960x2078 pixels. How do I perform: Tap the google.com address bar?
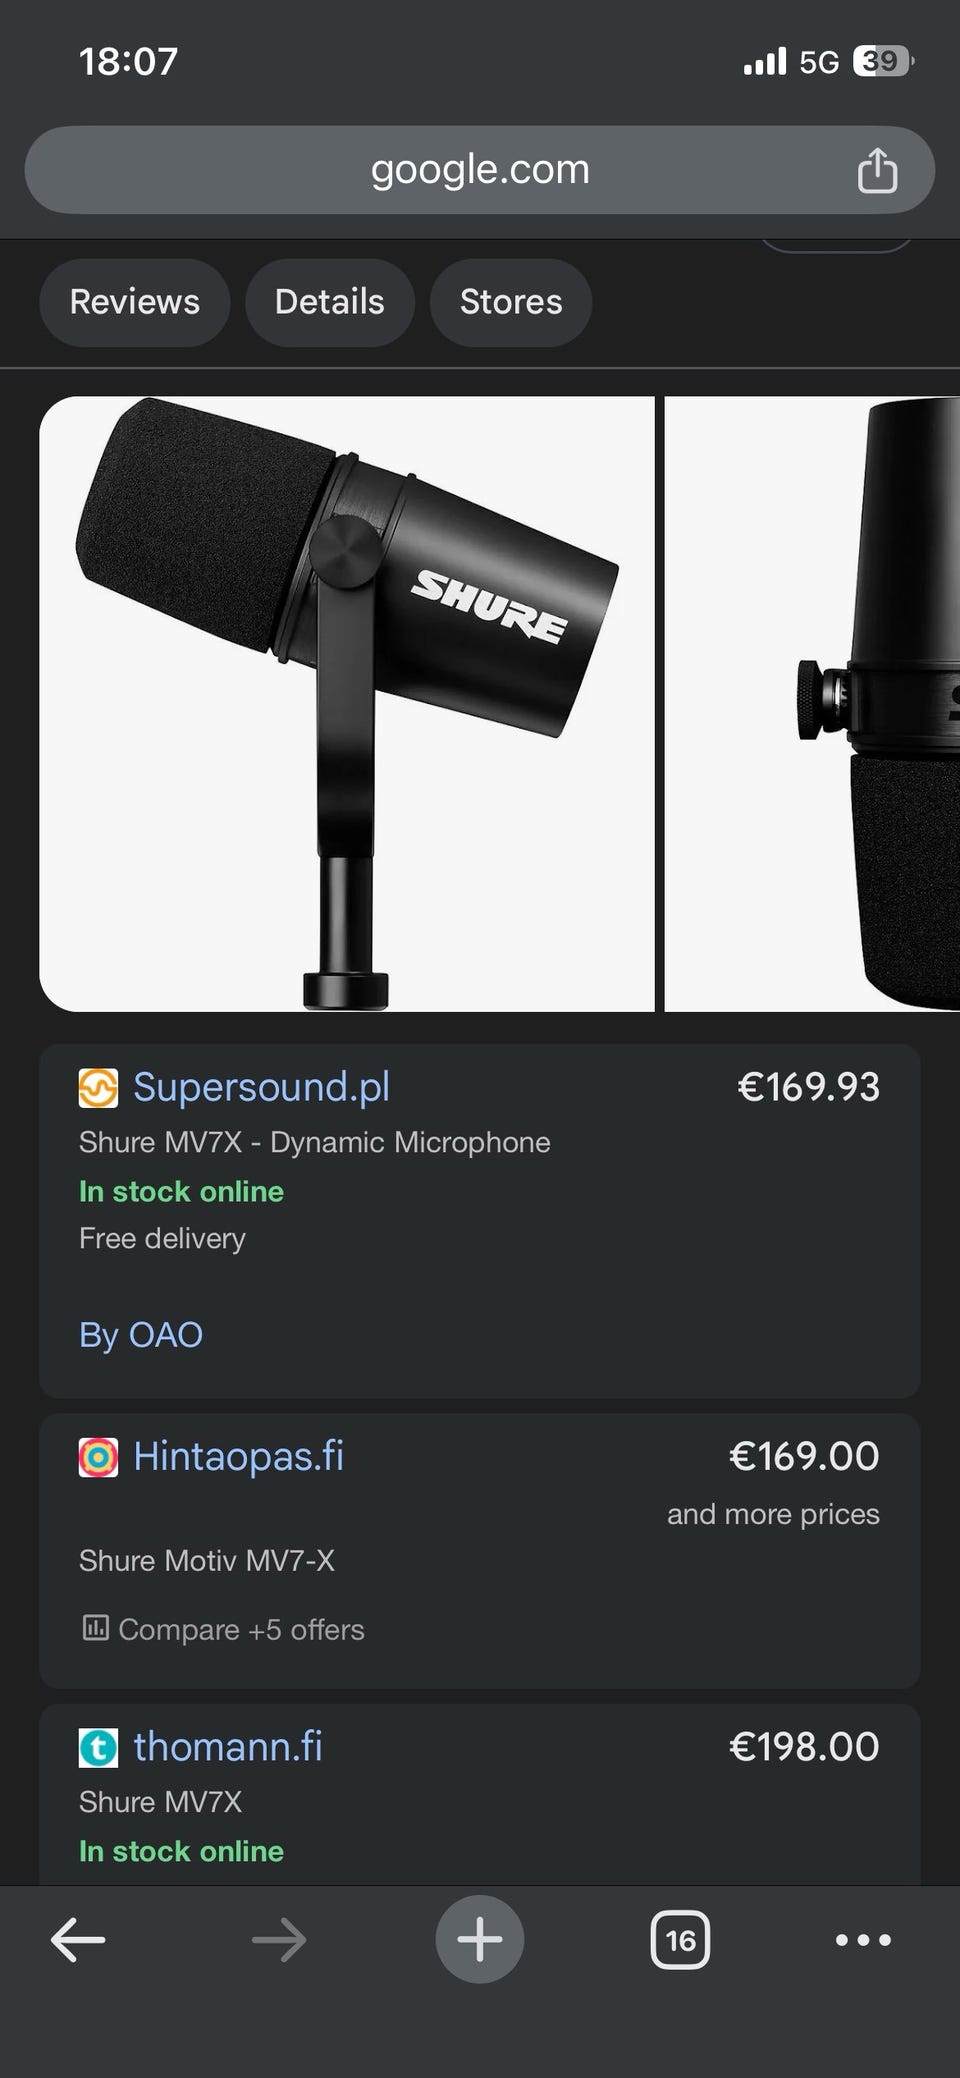[480, 169]
